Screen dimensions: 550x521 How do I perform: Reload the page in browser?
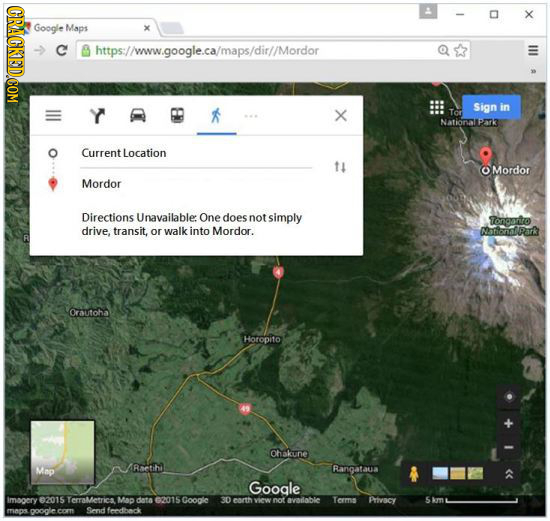pyautogui.click(x=62, y=51)
